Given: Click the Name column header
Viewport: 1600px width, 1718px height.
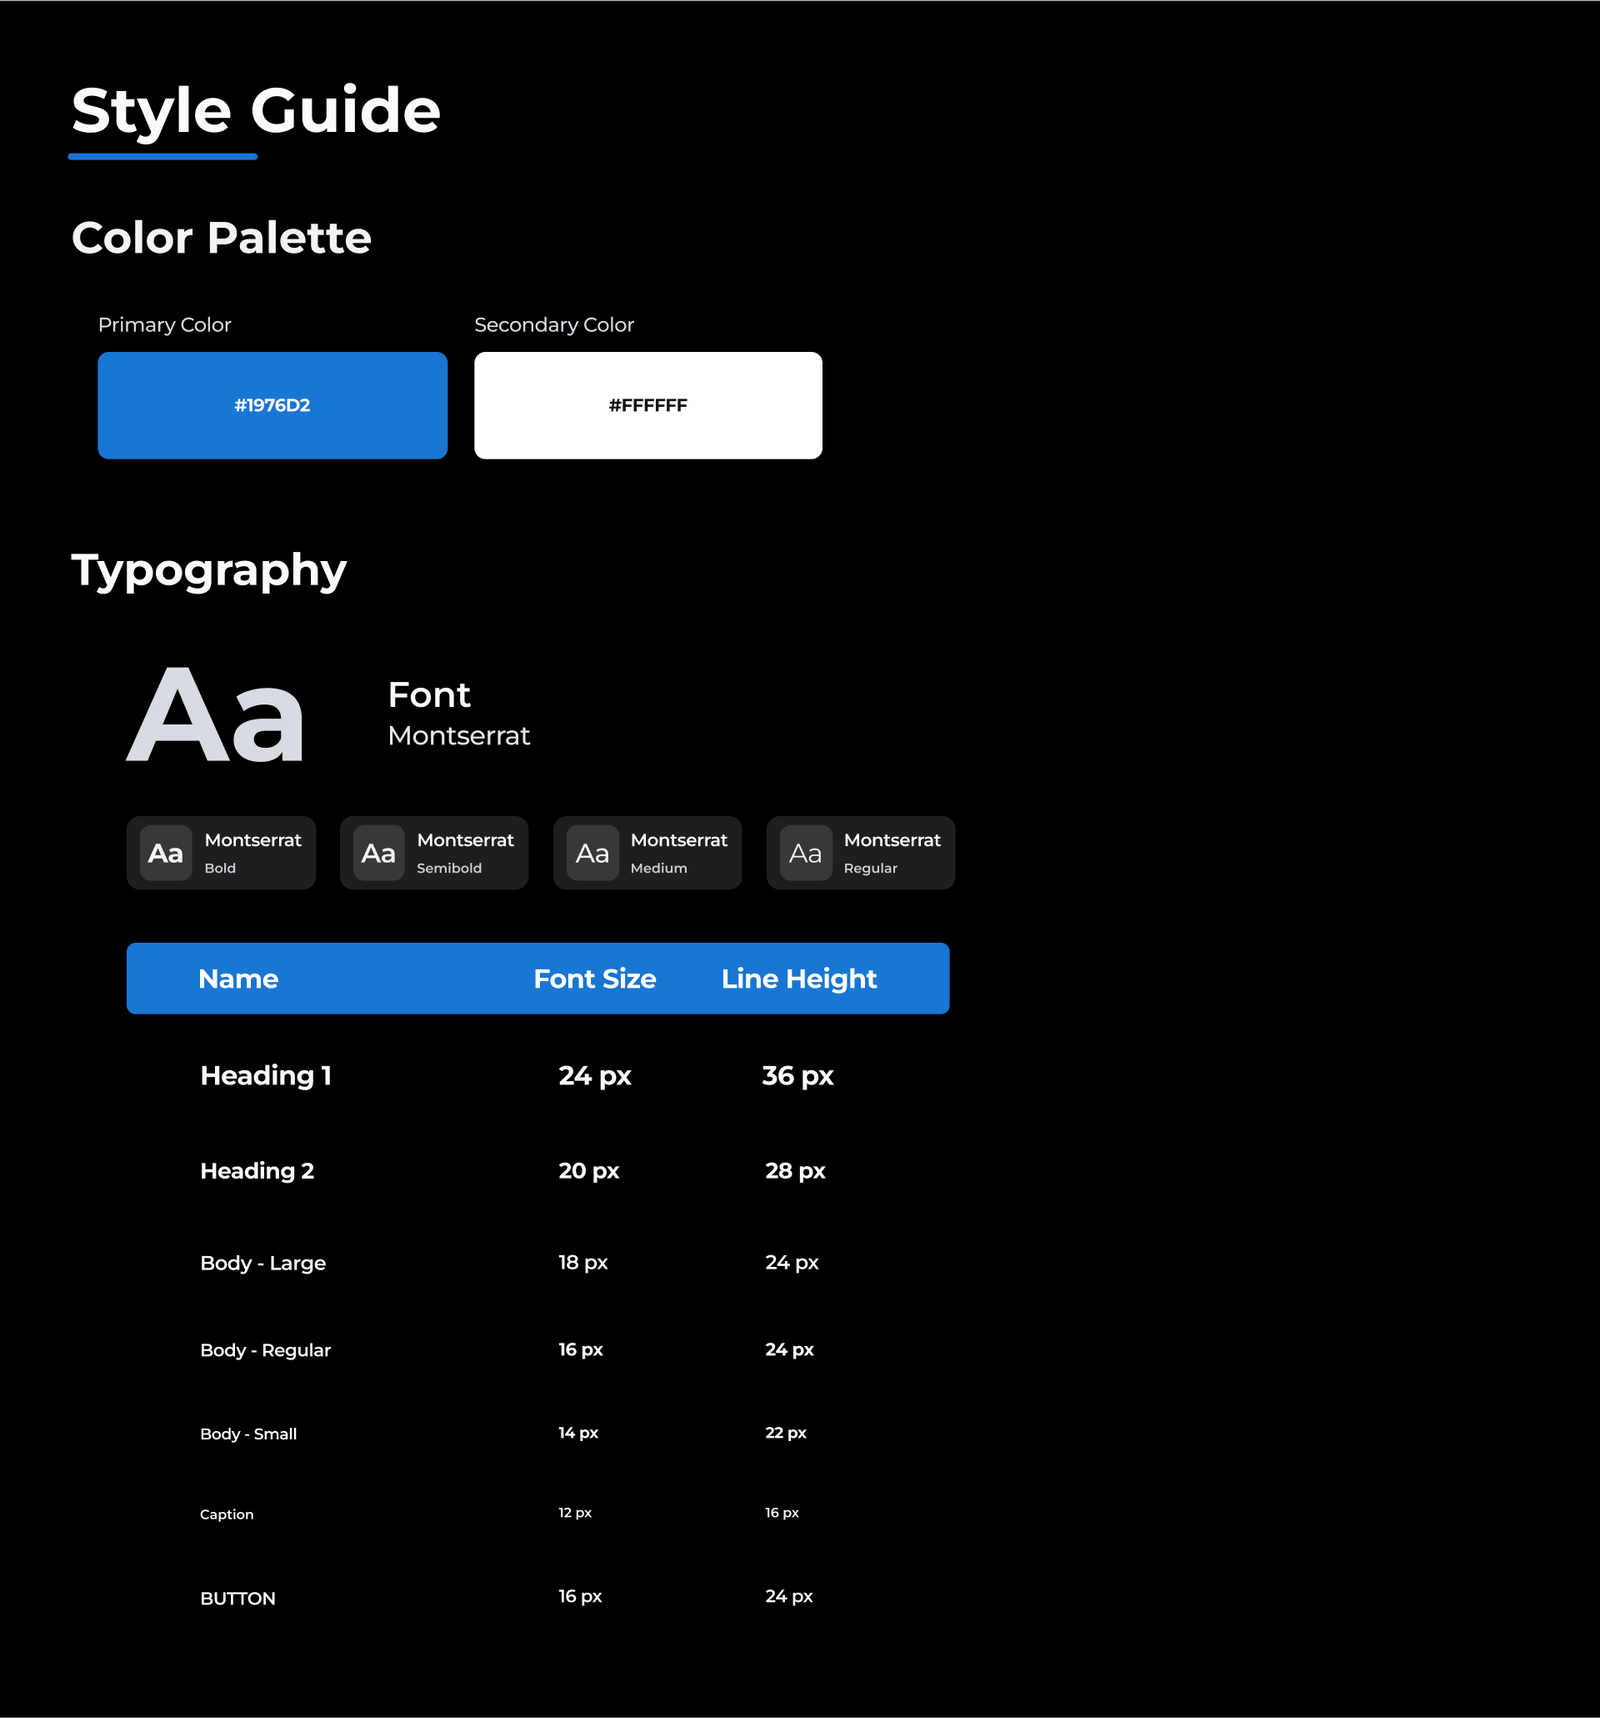Looking at the screenshot, I should click(x=238, y=978).
